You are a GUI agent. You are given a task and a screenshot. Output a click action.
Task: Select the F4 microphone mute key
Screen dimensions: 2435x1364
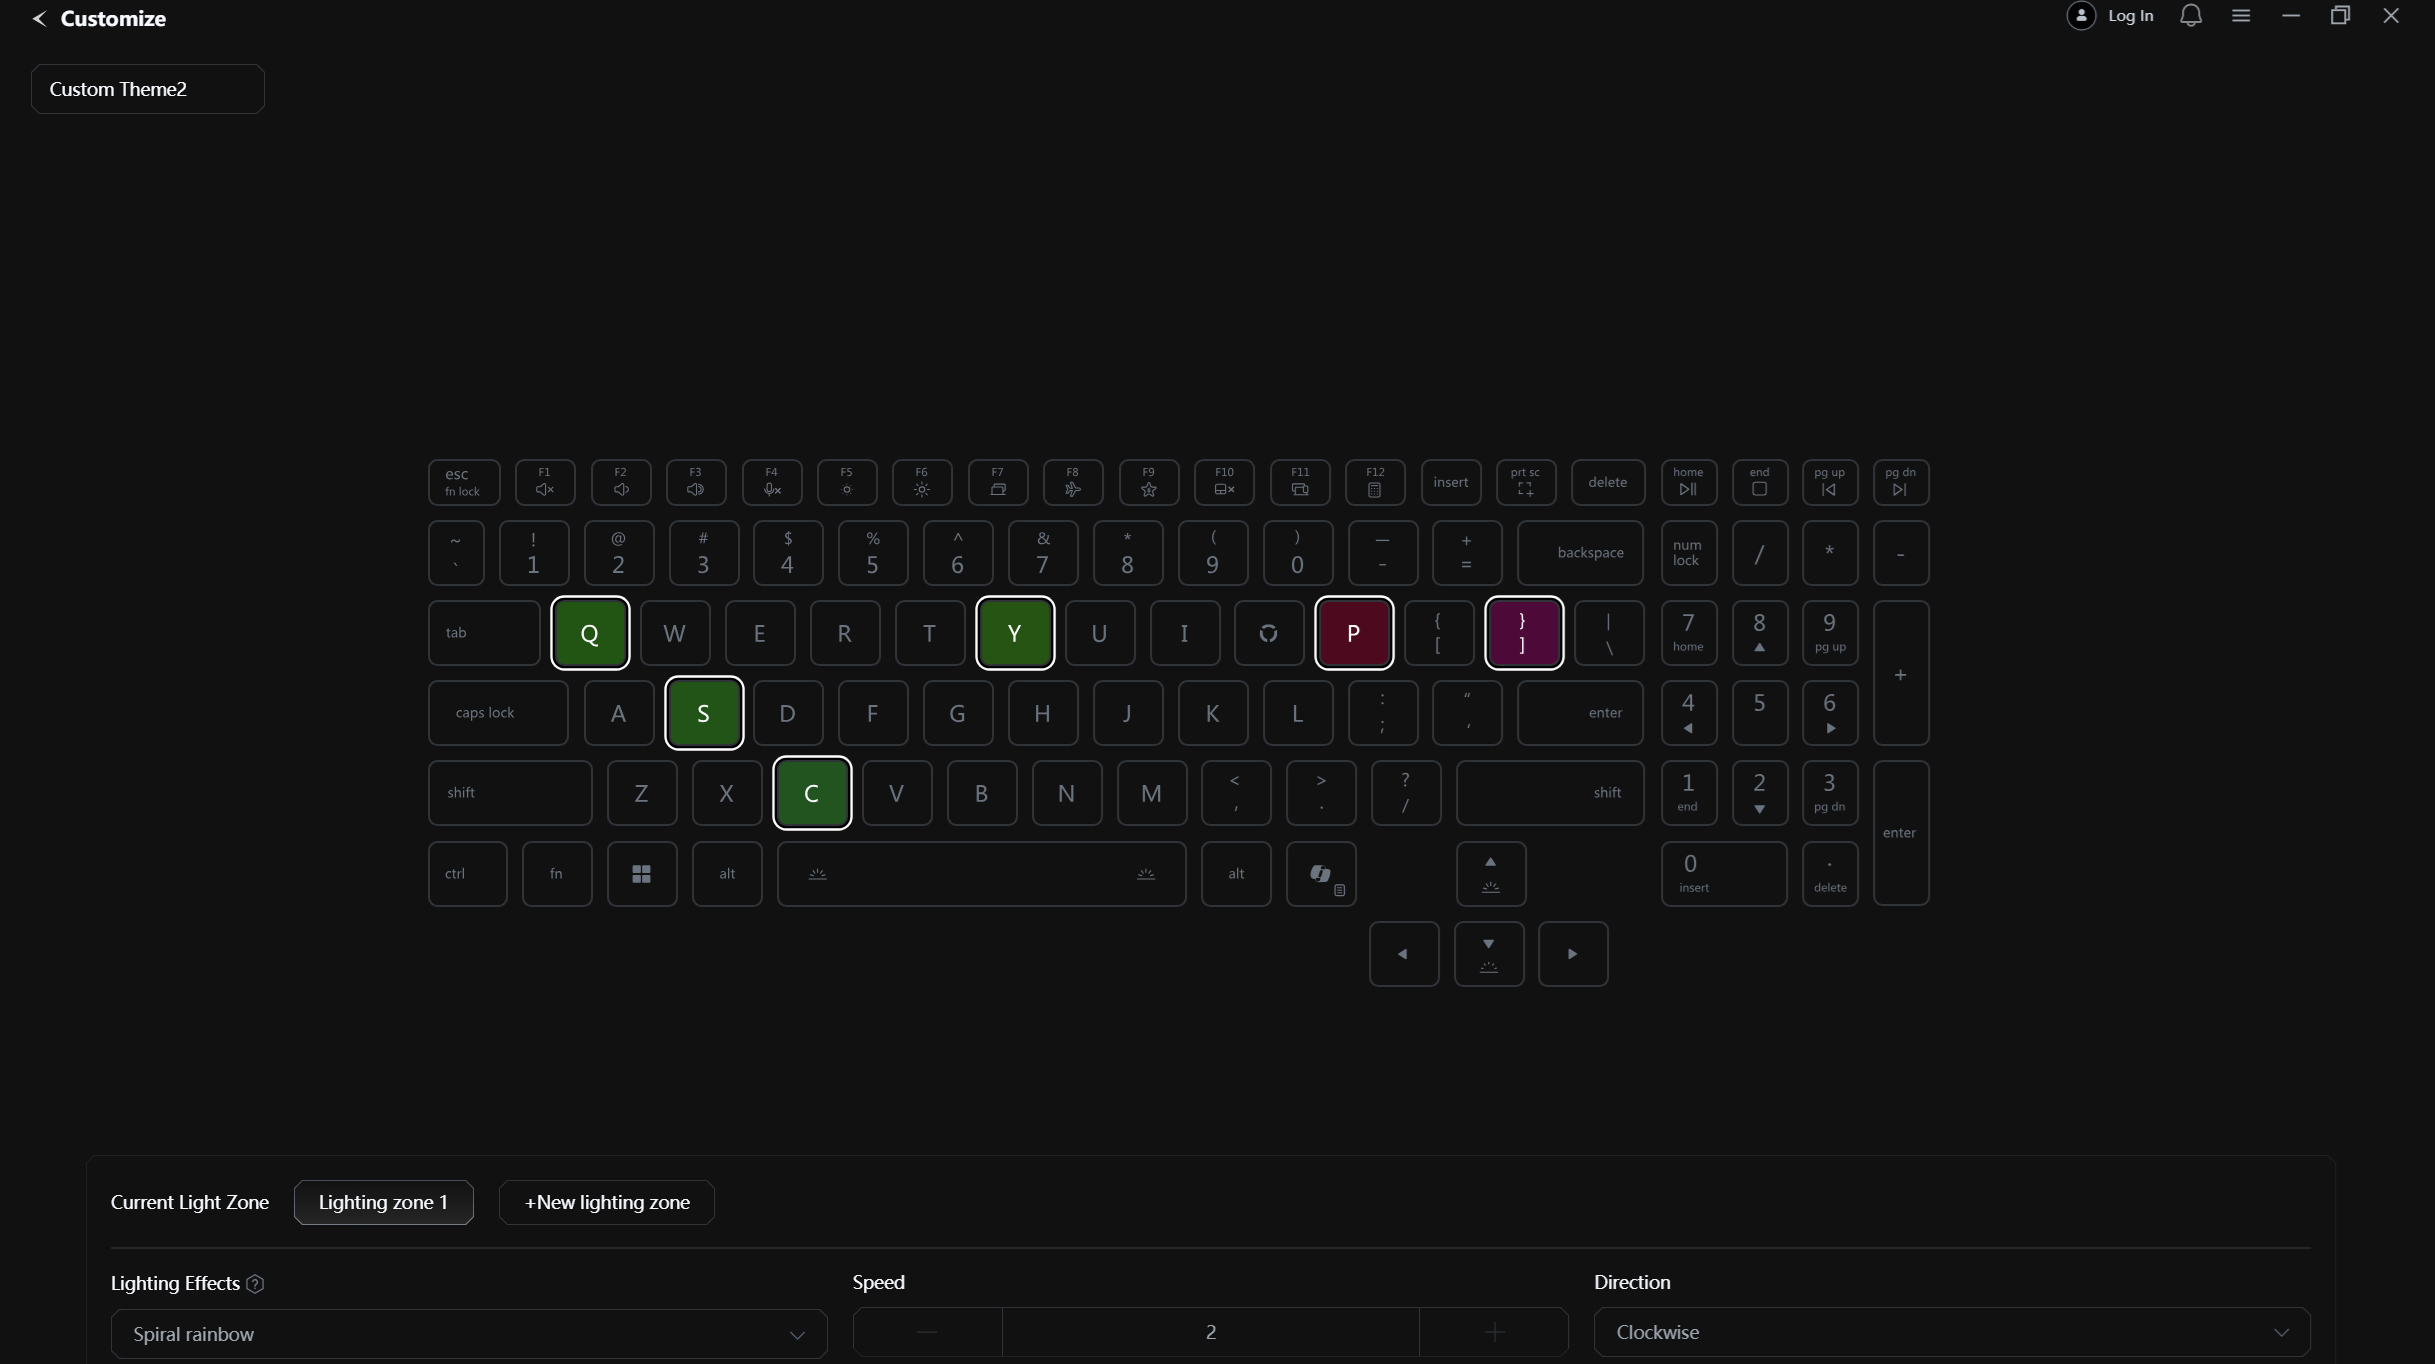point(771,482)
